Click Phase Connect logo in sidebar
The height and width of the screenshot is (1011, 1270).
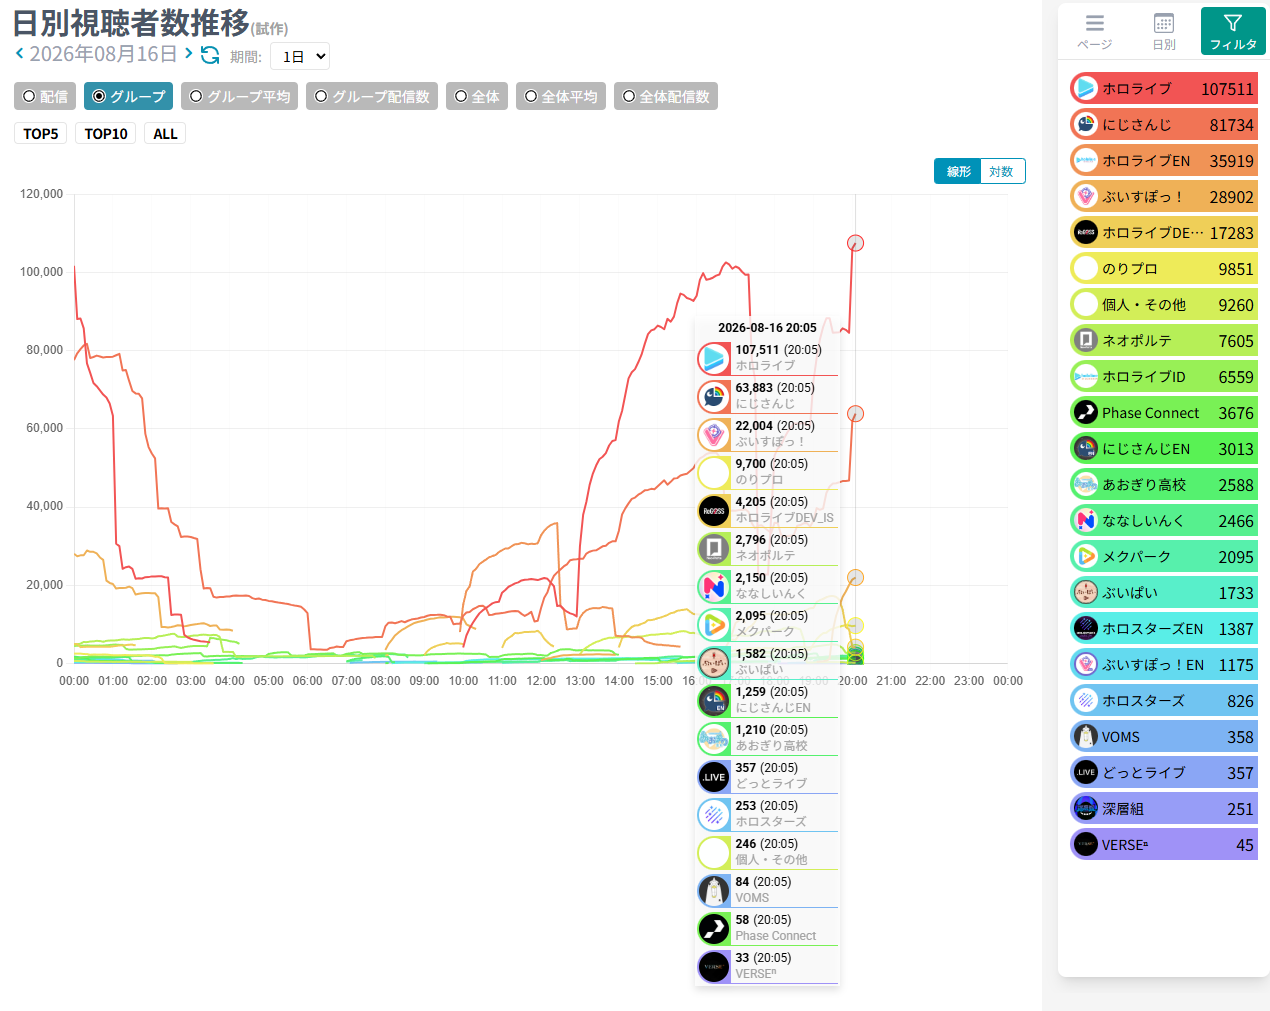click(1085, 413)
